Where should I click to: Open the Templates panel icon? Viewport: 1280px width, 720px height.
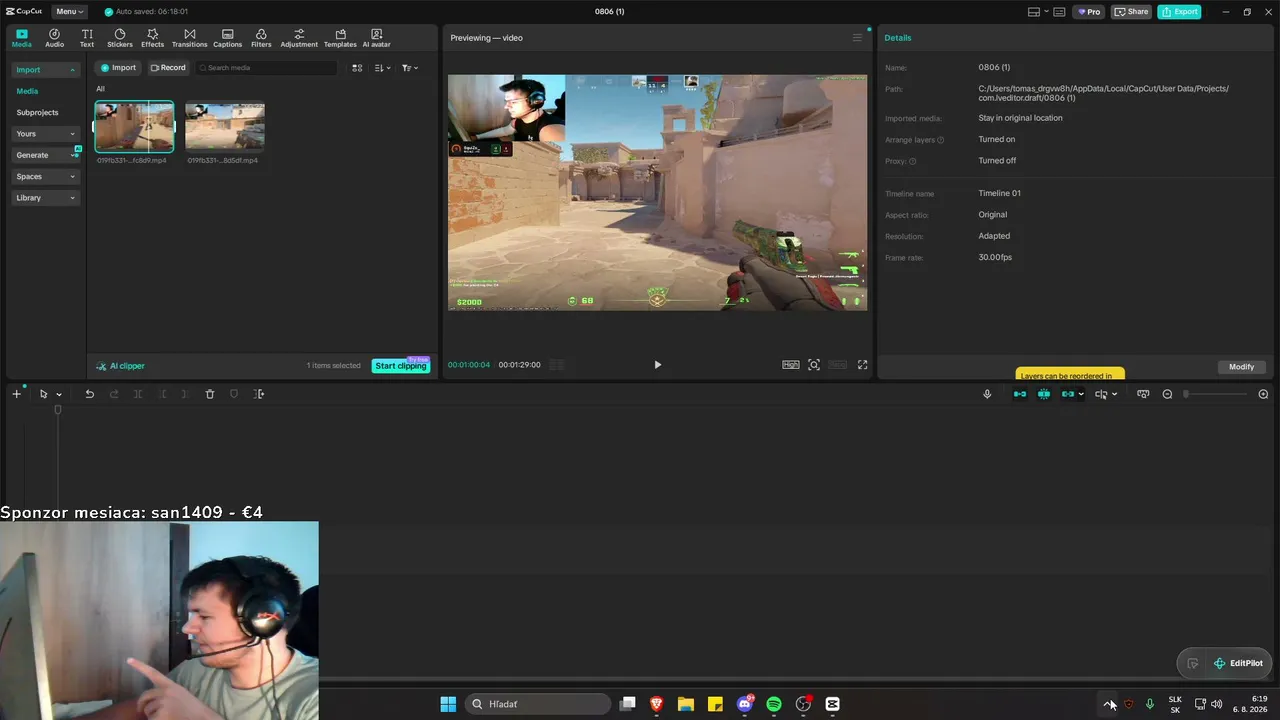click(x=340, y=38)
